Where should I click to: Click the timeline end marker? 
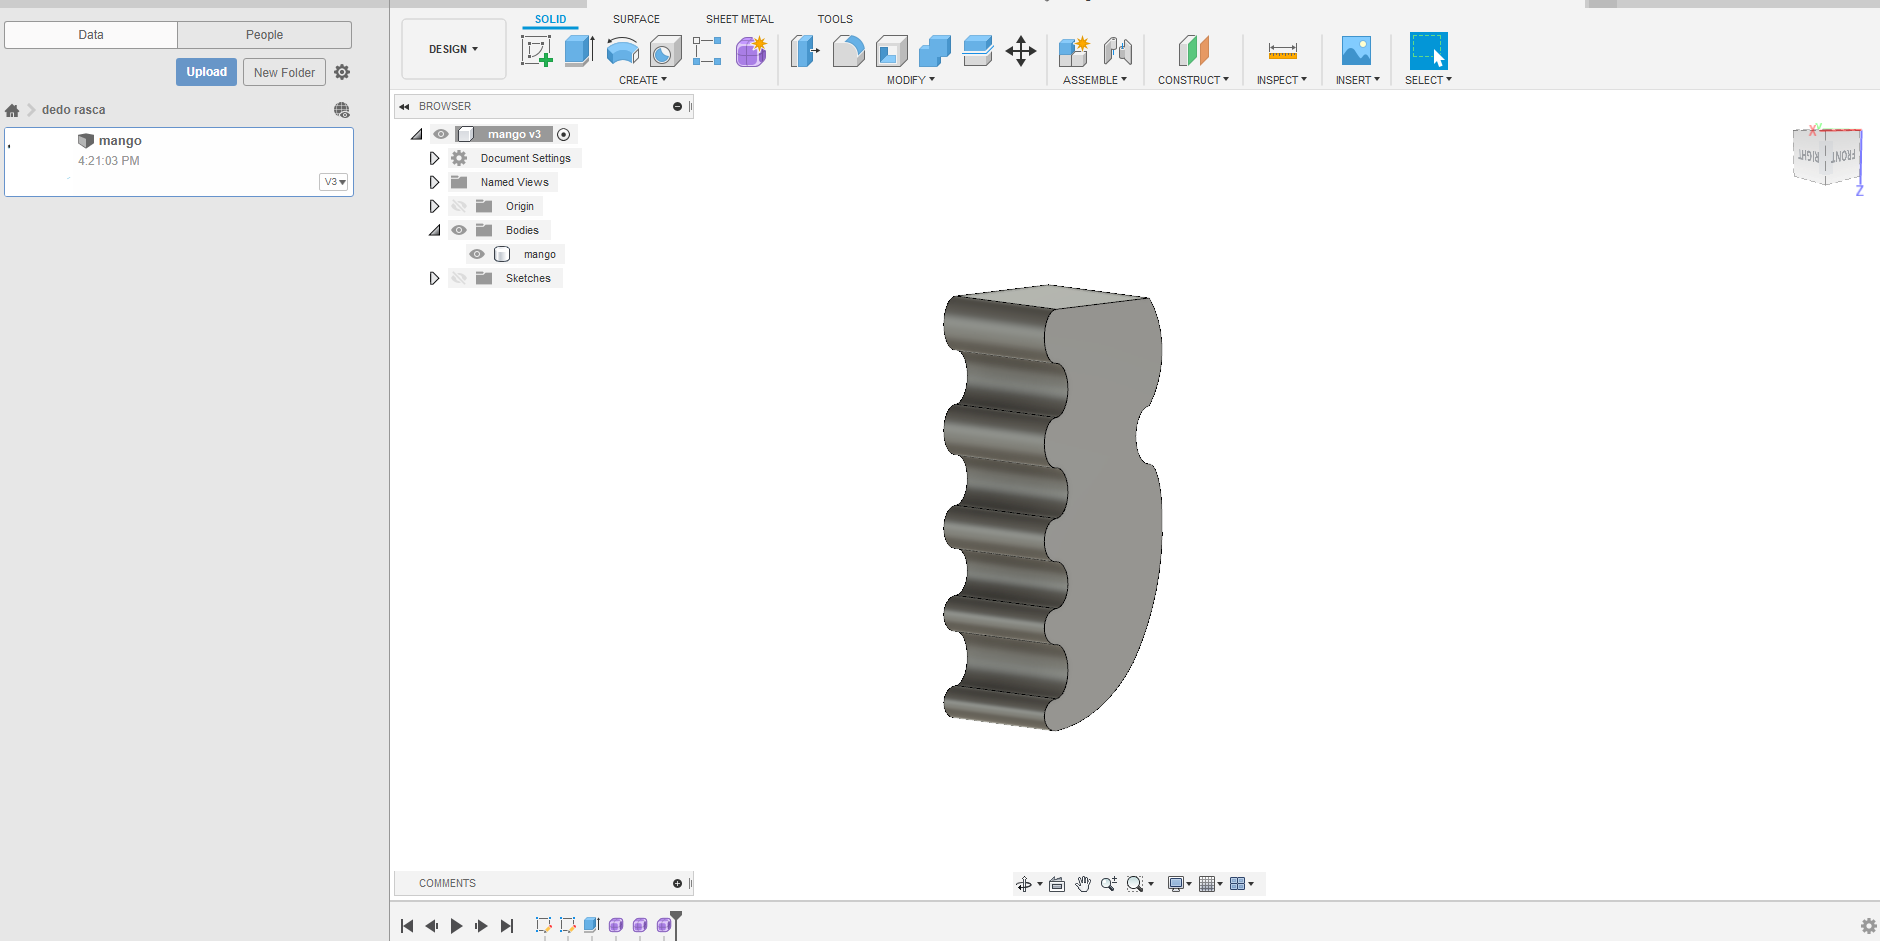point(676,920)
